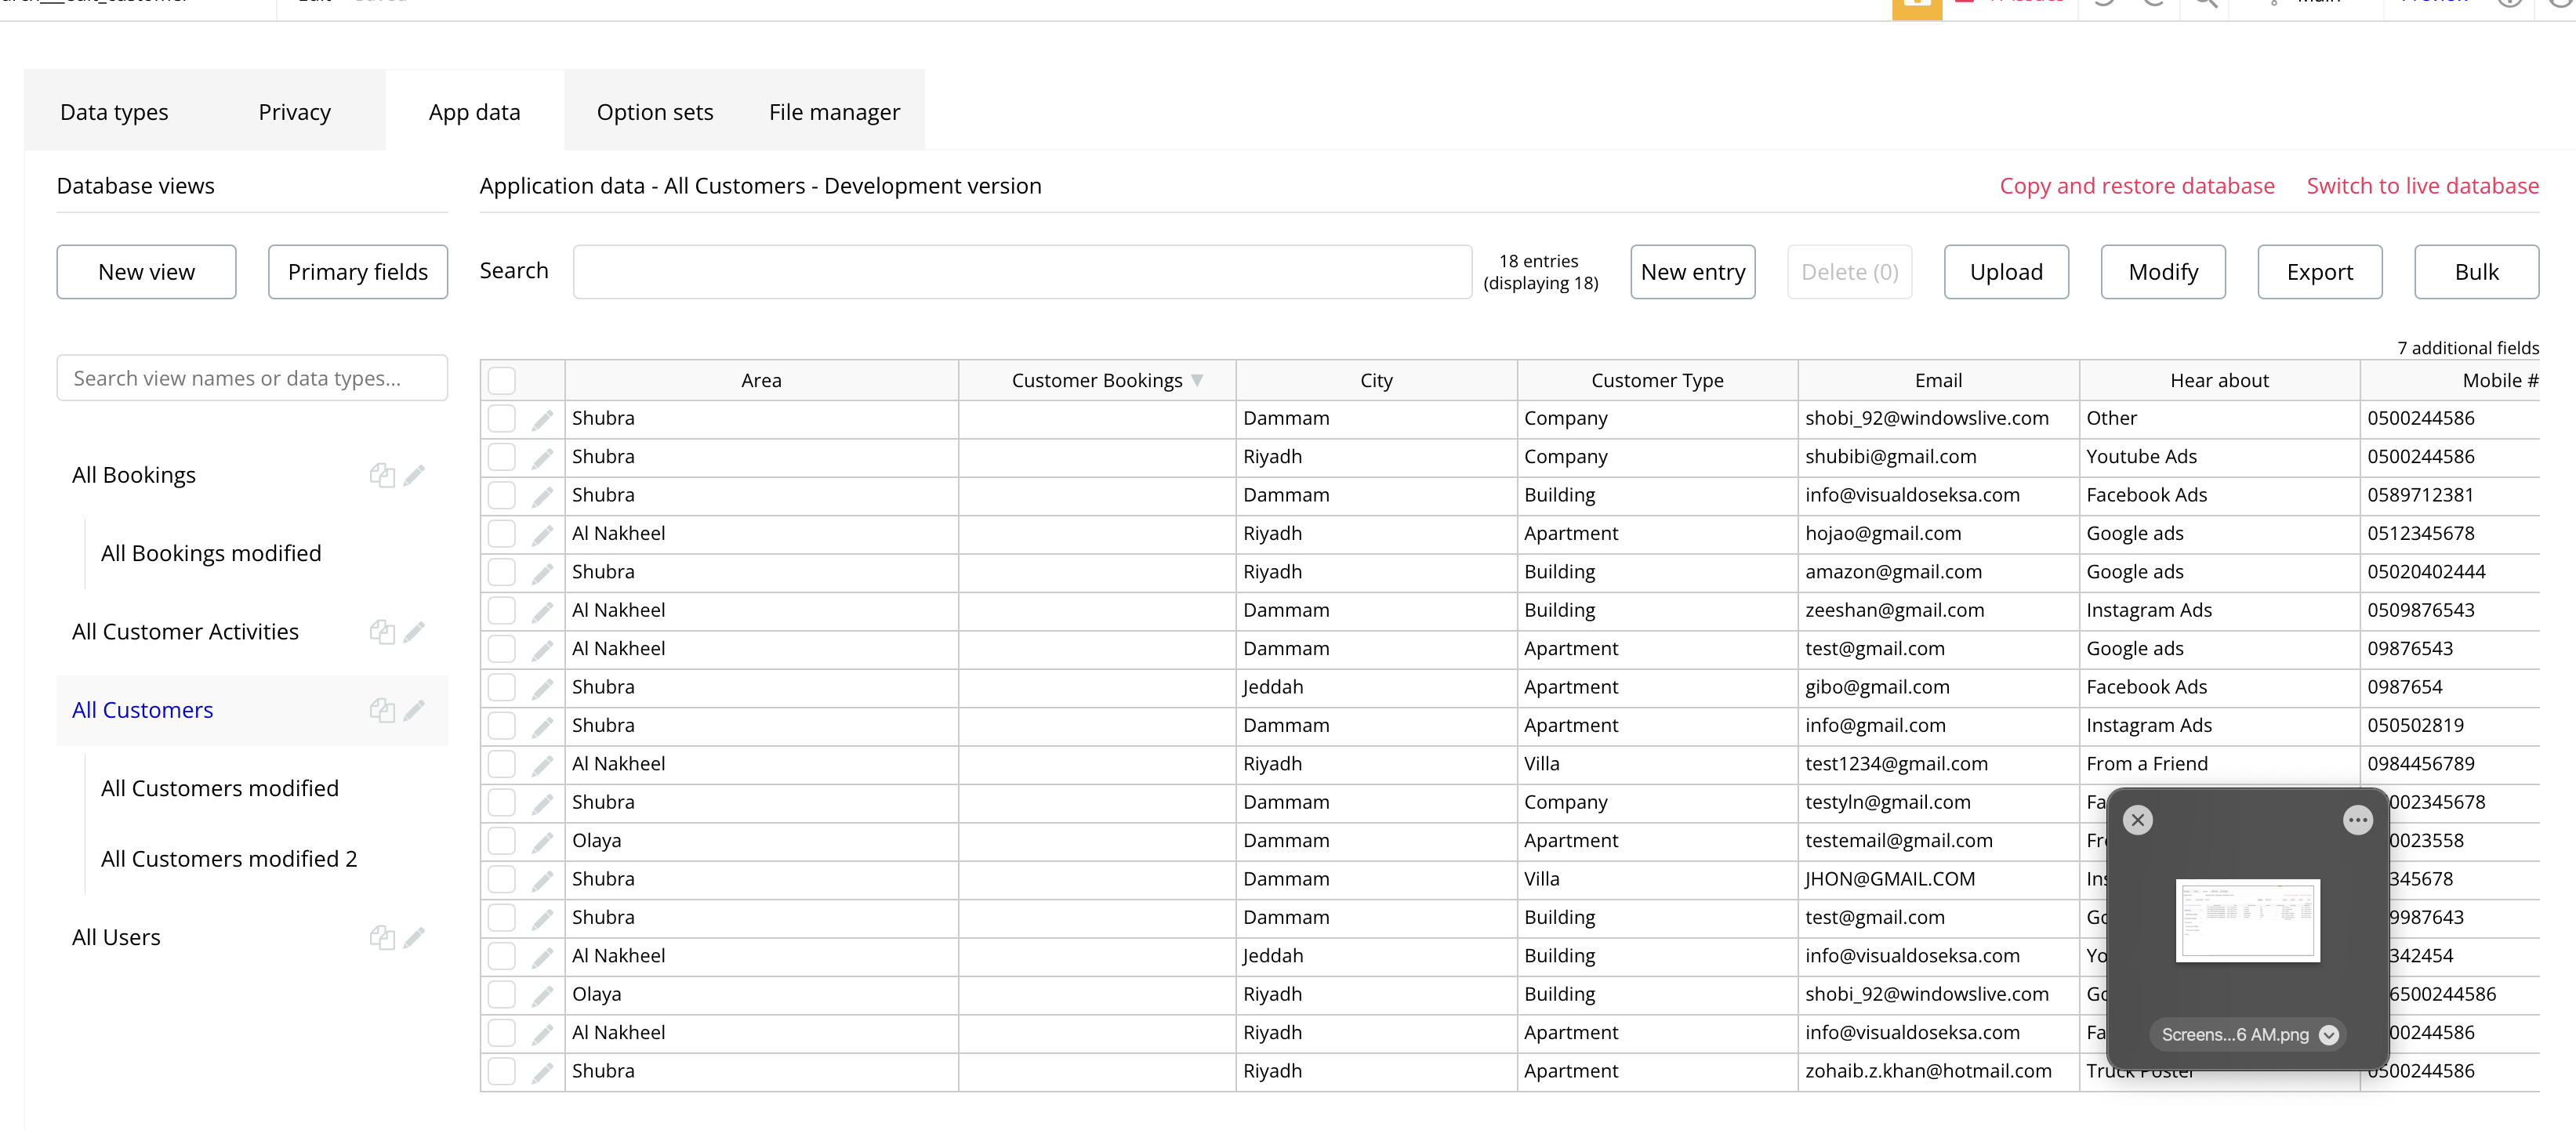Viewport: 2576px width, 1130px height.
Task: Click the edit pencil next to All Bookings
Action: [415, 475]
